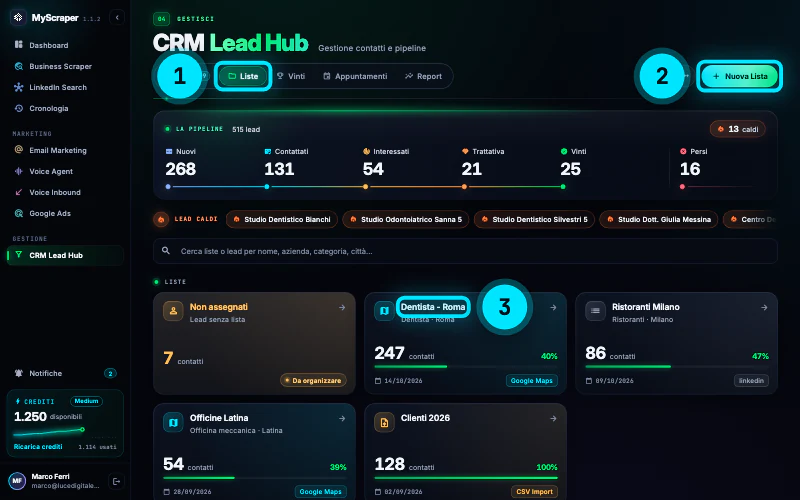Viewport: 800px width, 500px height.
Task: Collapse the sidebar with the chevron button
Action: click(x=117, y=17)
